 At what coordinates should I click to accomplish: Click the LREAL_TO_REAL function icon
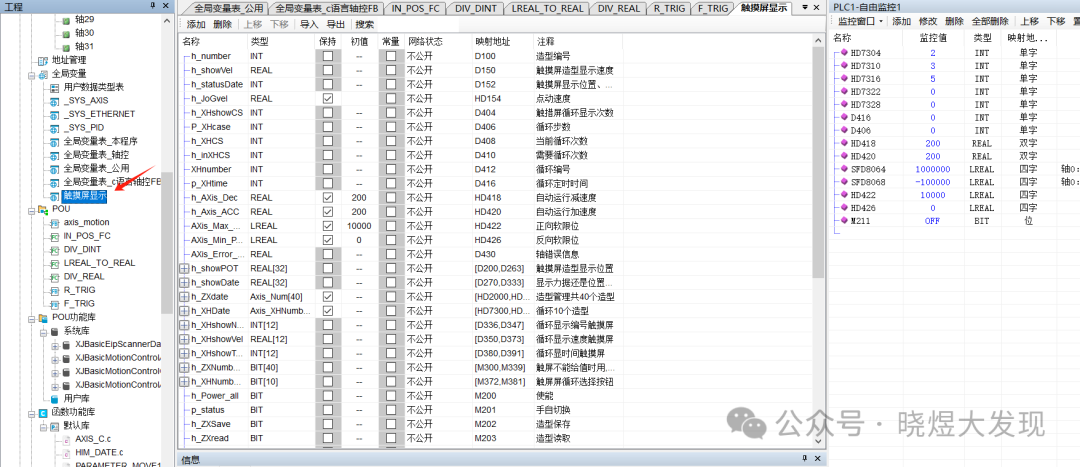54,263
